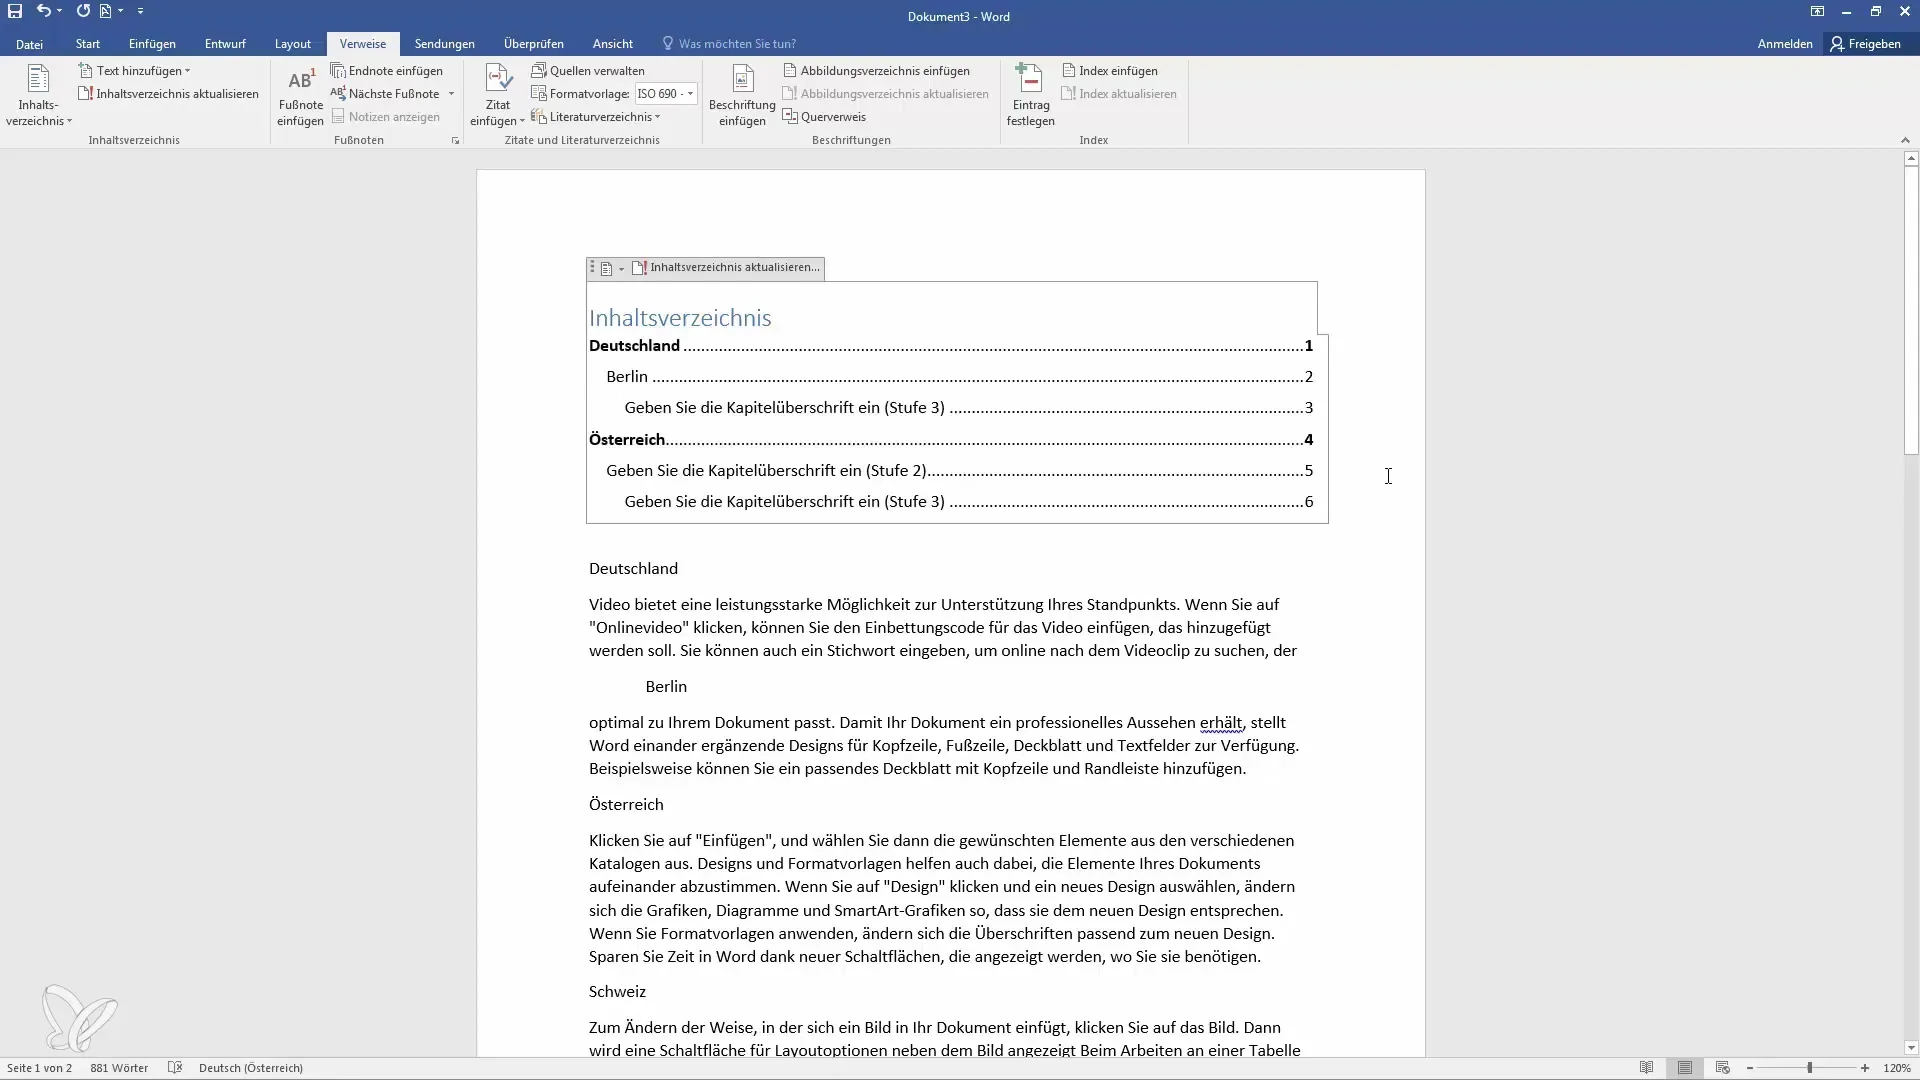Image resolution: width=1920 pixels, height=1080 pixels.
Task: Click the Freigeben share button
Action: click(x=1866, y=44)
